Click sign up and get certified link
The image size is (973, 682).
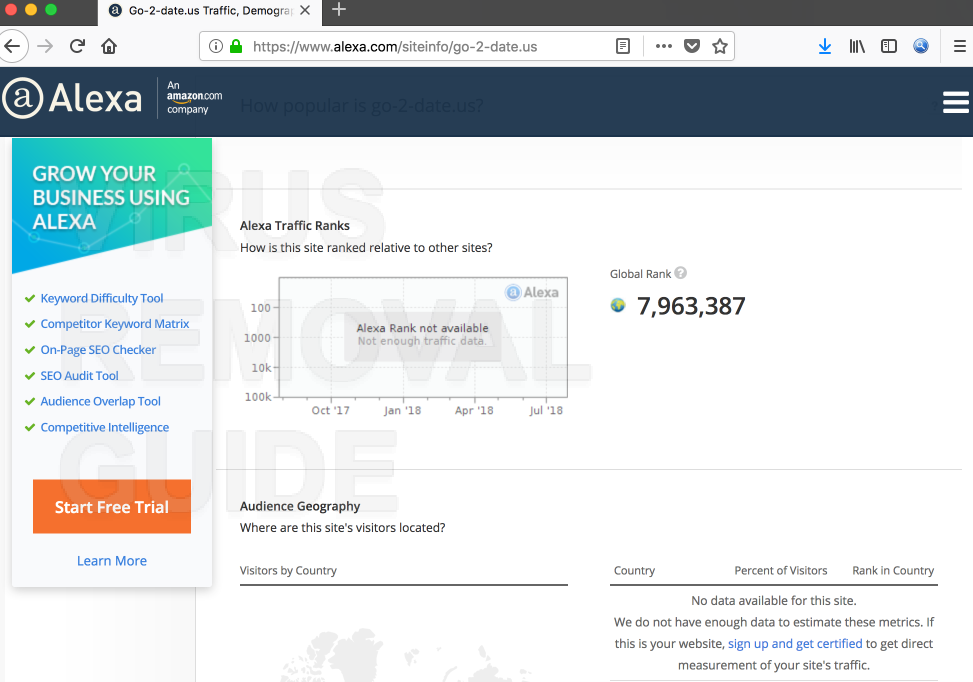pyautogui.click(x=795, y=644)
